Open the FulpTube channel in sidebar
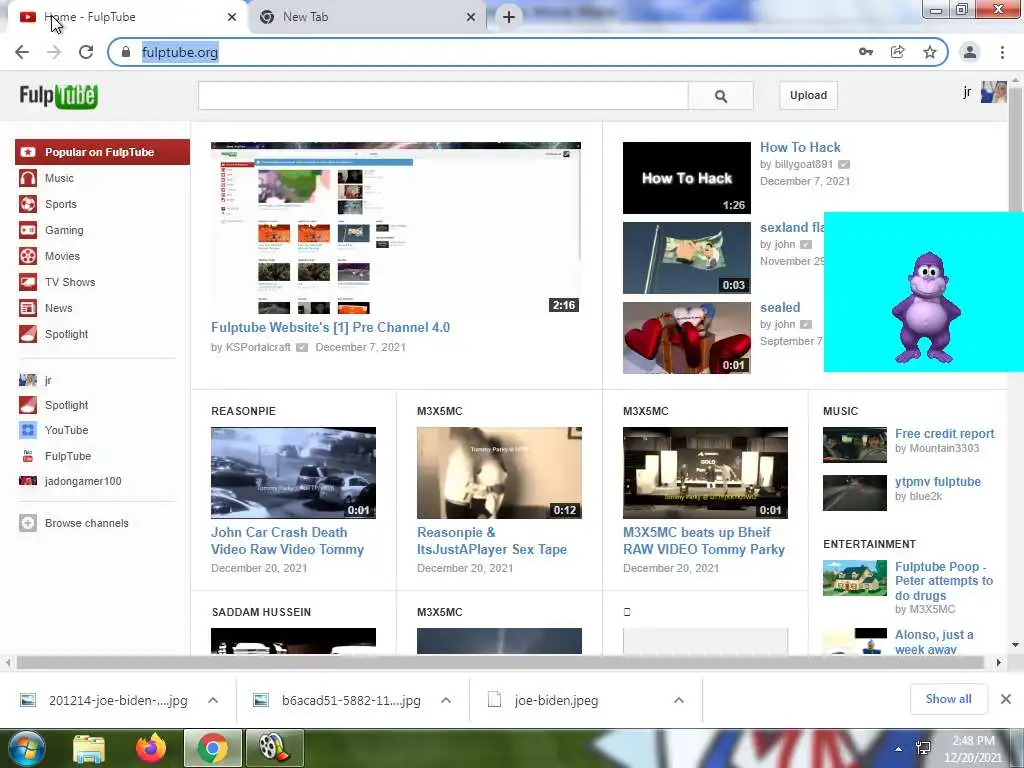The height and width of the screenshot is (768, 1024). 68,456
